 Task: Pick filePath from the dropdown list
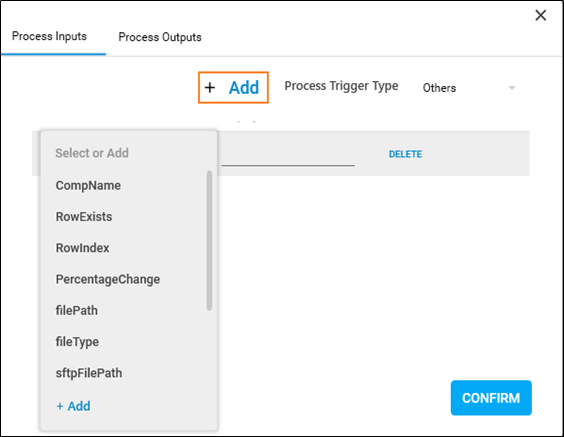click(77, 311)
